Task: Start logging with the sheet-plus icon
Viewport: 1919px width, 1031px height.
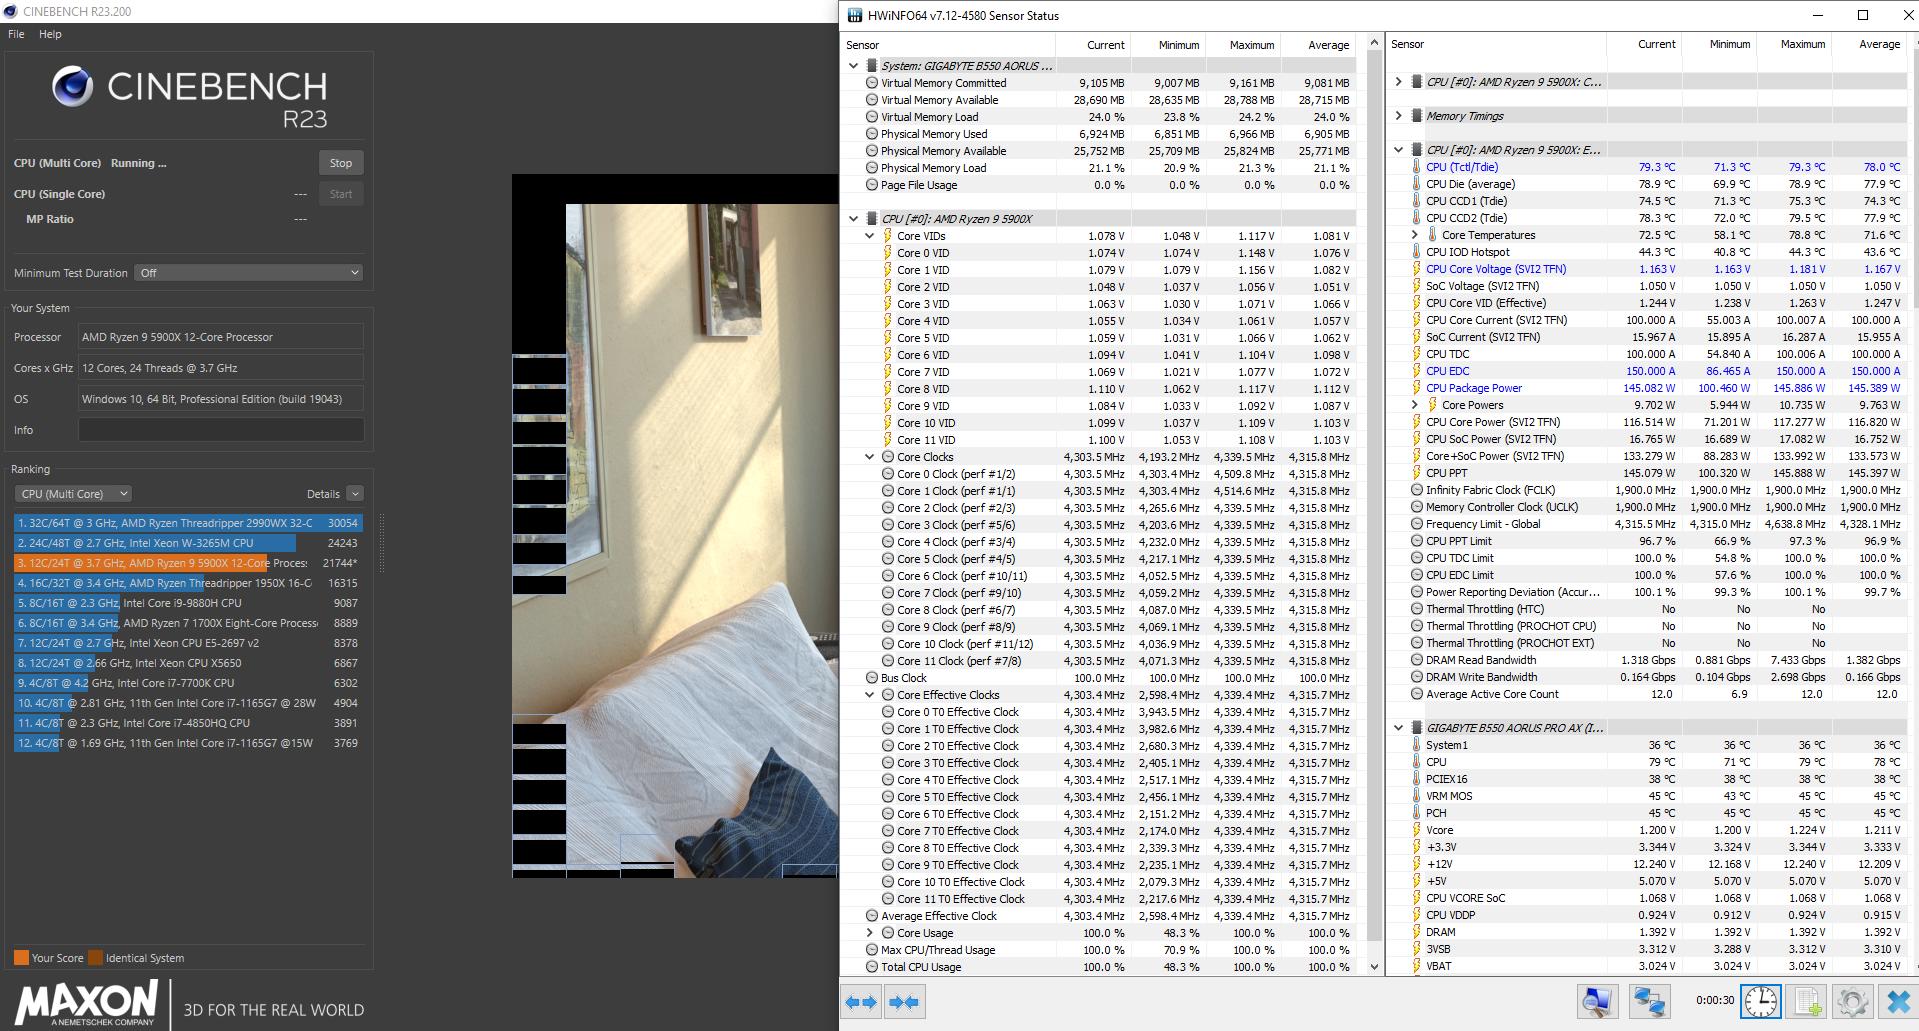Action: (x=1807, y=1002)
